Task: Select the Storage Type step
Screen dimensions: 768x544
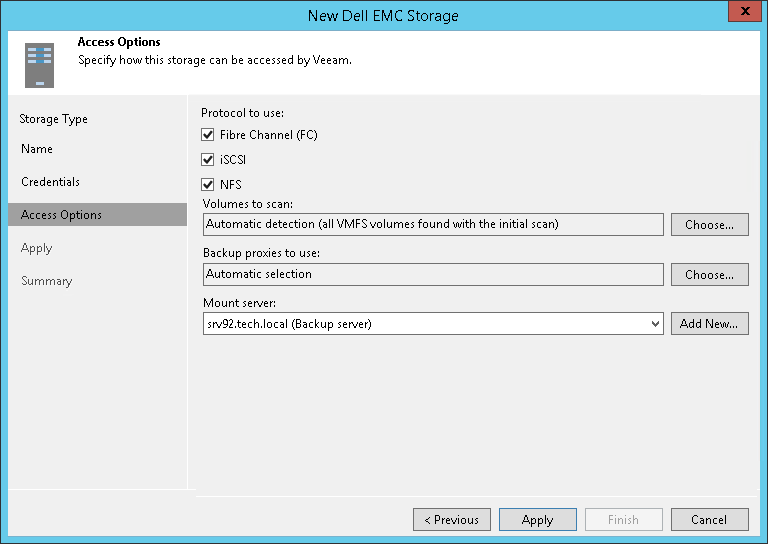Action: click(53, 119)
